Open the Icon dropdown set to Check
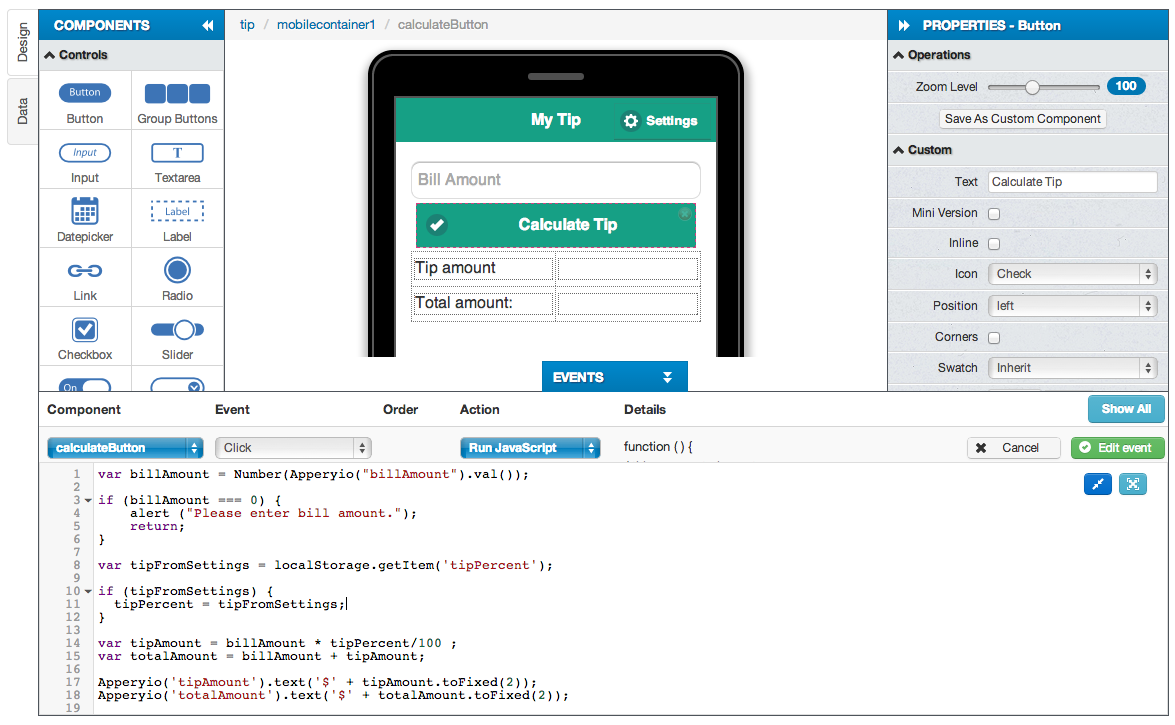The height and width of the screenshot is (725, 1175). (x=1072, y=274)
